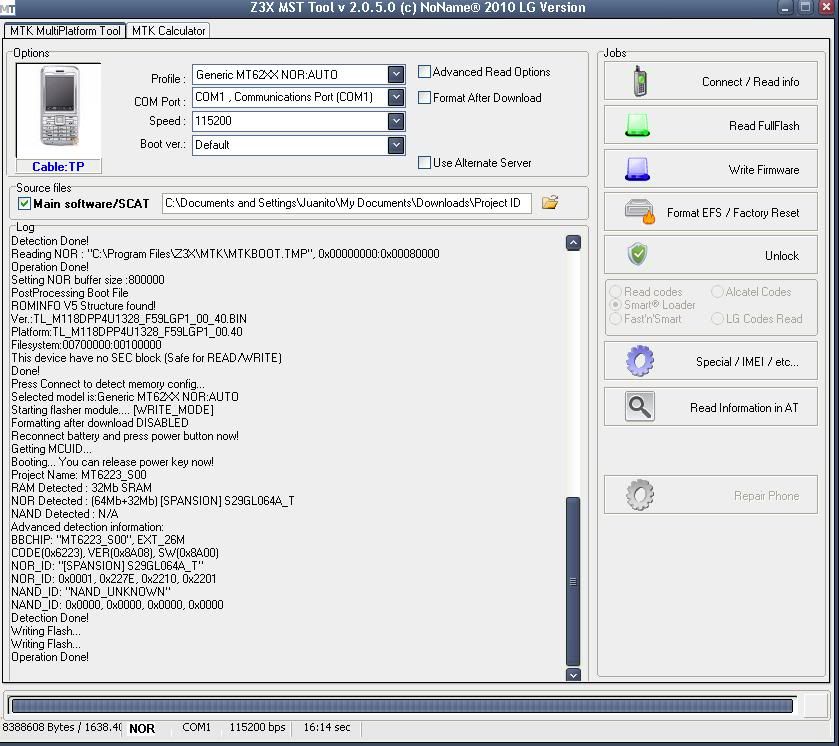Toggle the Use Alternate Server checkbox
The image size is (839, 746).
pyautogui.click(x=425, y=163)
